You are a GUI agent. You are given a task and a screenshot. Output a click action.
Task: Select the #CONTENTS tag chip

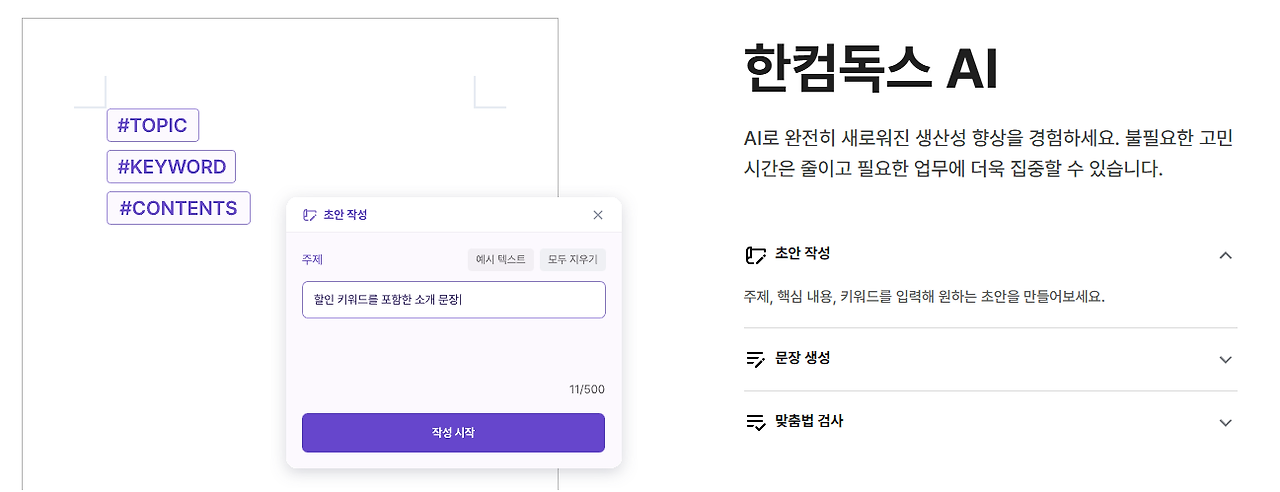click(x=178, y=208)
